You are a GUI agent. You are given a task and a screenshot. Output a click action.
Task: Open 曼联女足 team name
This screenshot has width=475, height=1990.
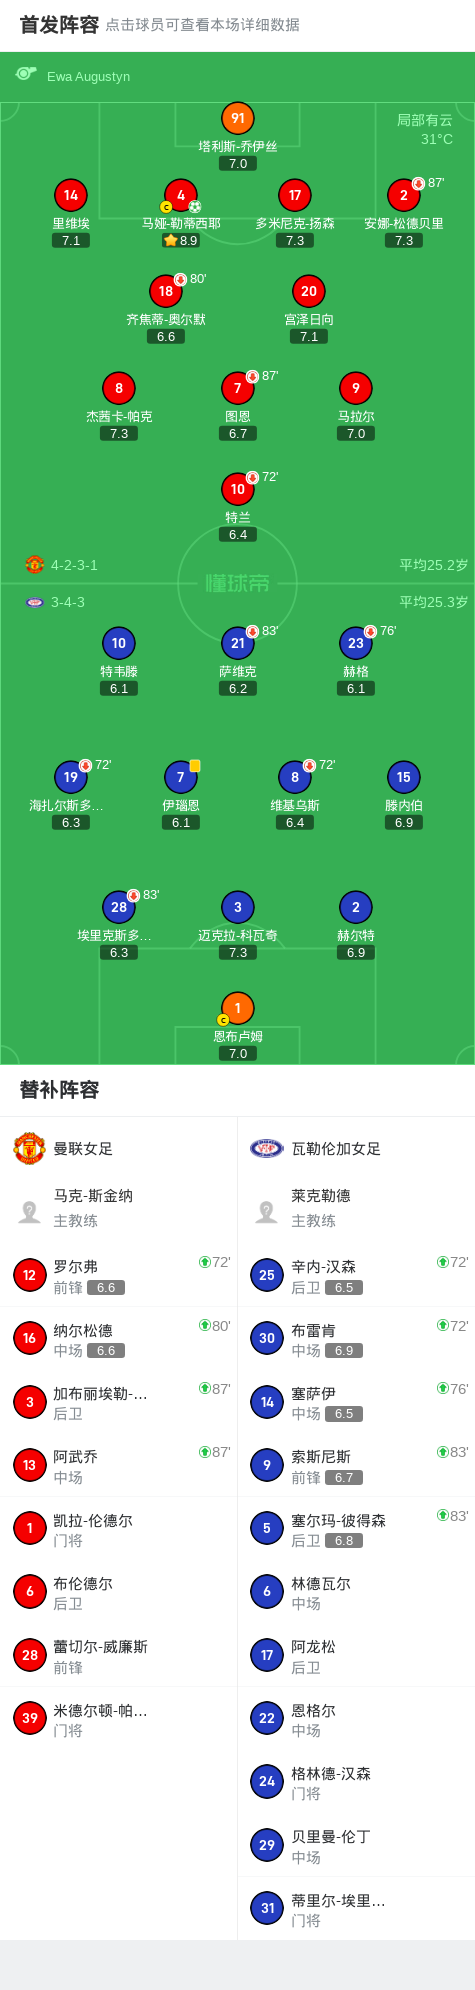tap(83, 1149)
